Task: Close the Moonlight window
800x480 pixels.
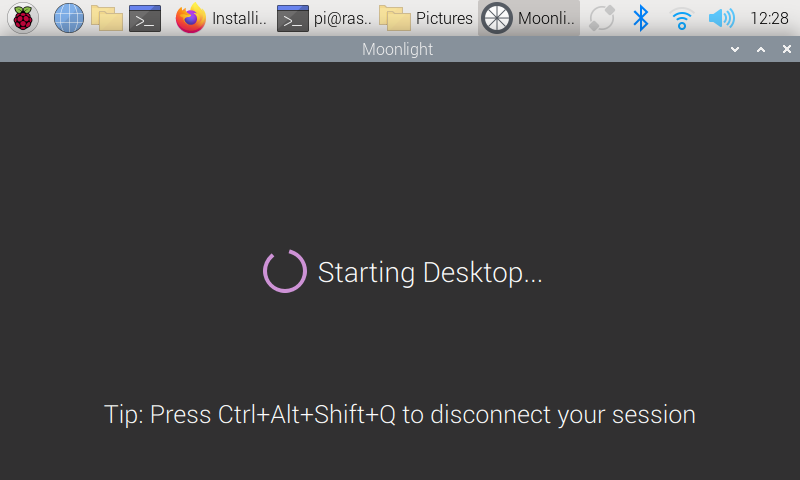Action: click(784, 49)
